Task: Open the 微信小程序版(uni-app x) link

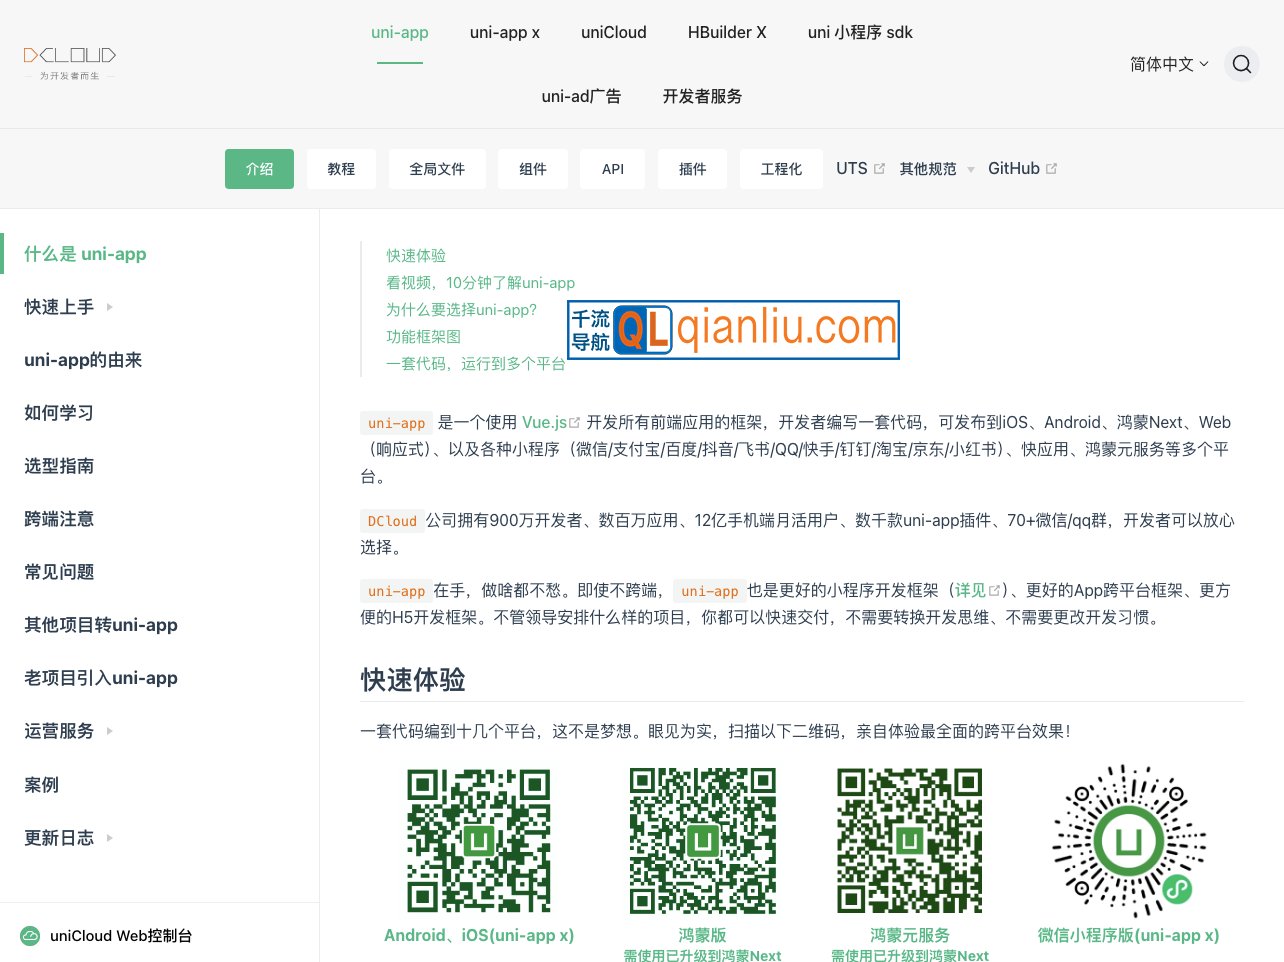Action: click(x=1128, y=935)
